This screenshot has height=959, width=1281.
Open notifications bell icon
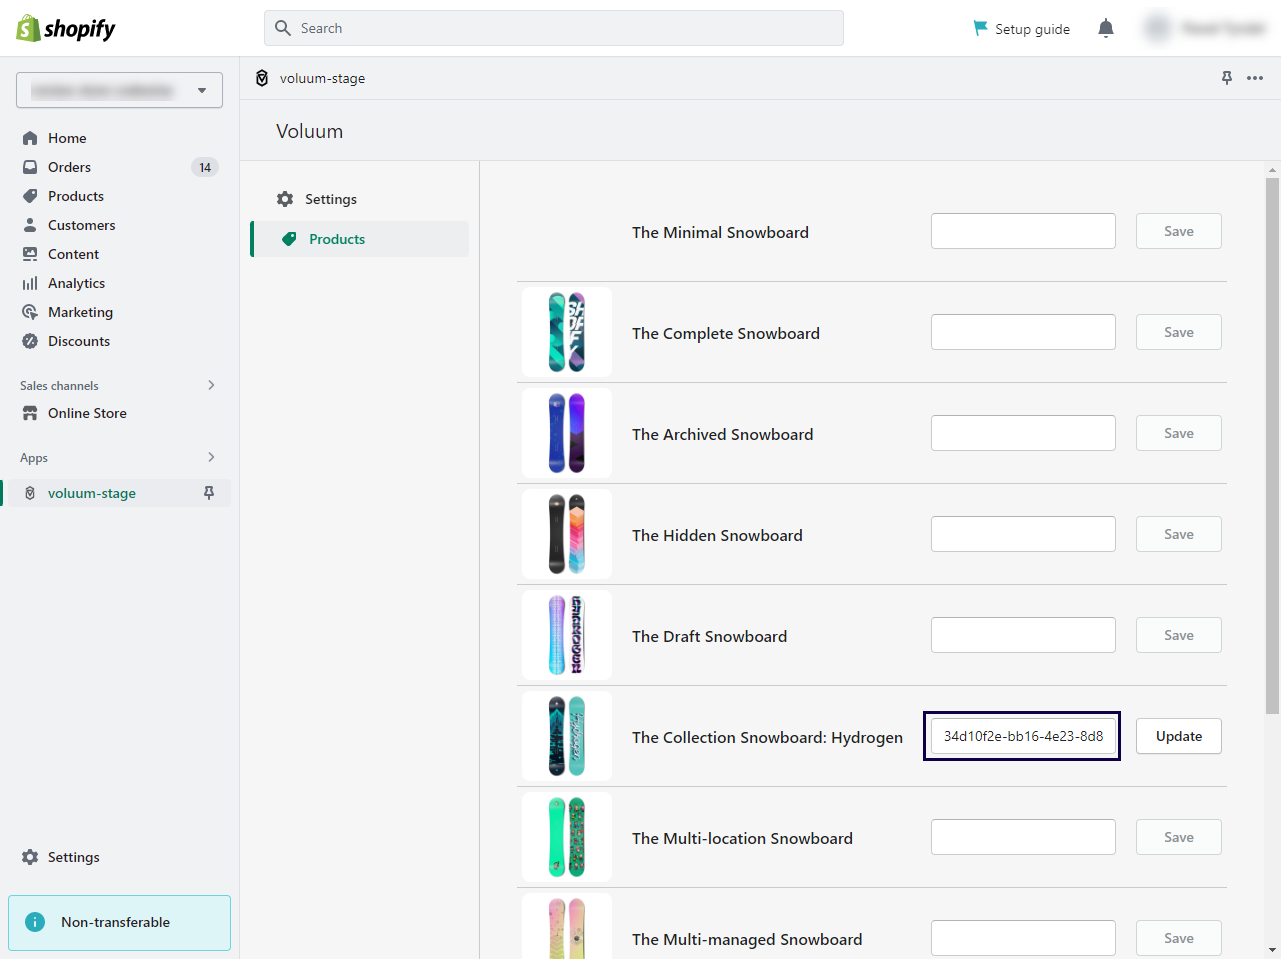point(1105,29)
